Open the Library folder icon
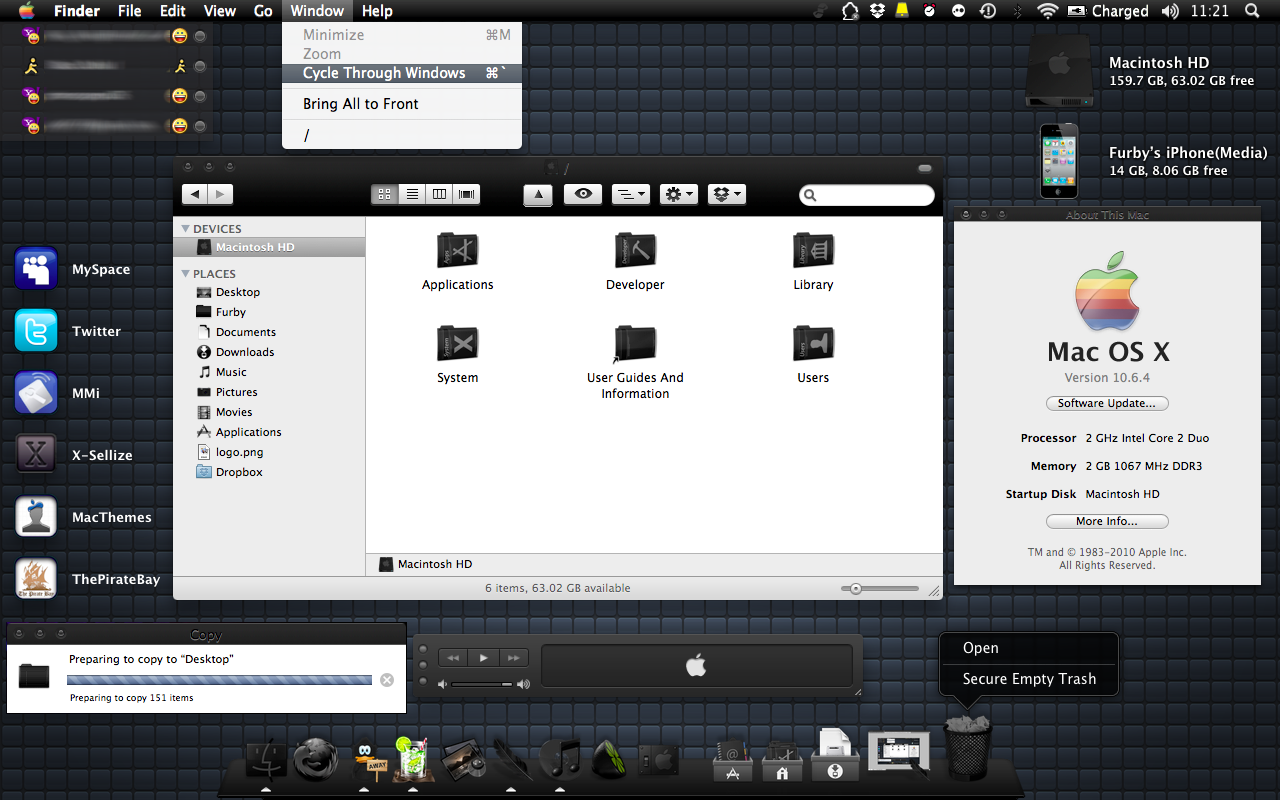The height and width of the screenshot is (800, 1280). point(813,250)
